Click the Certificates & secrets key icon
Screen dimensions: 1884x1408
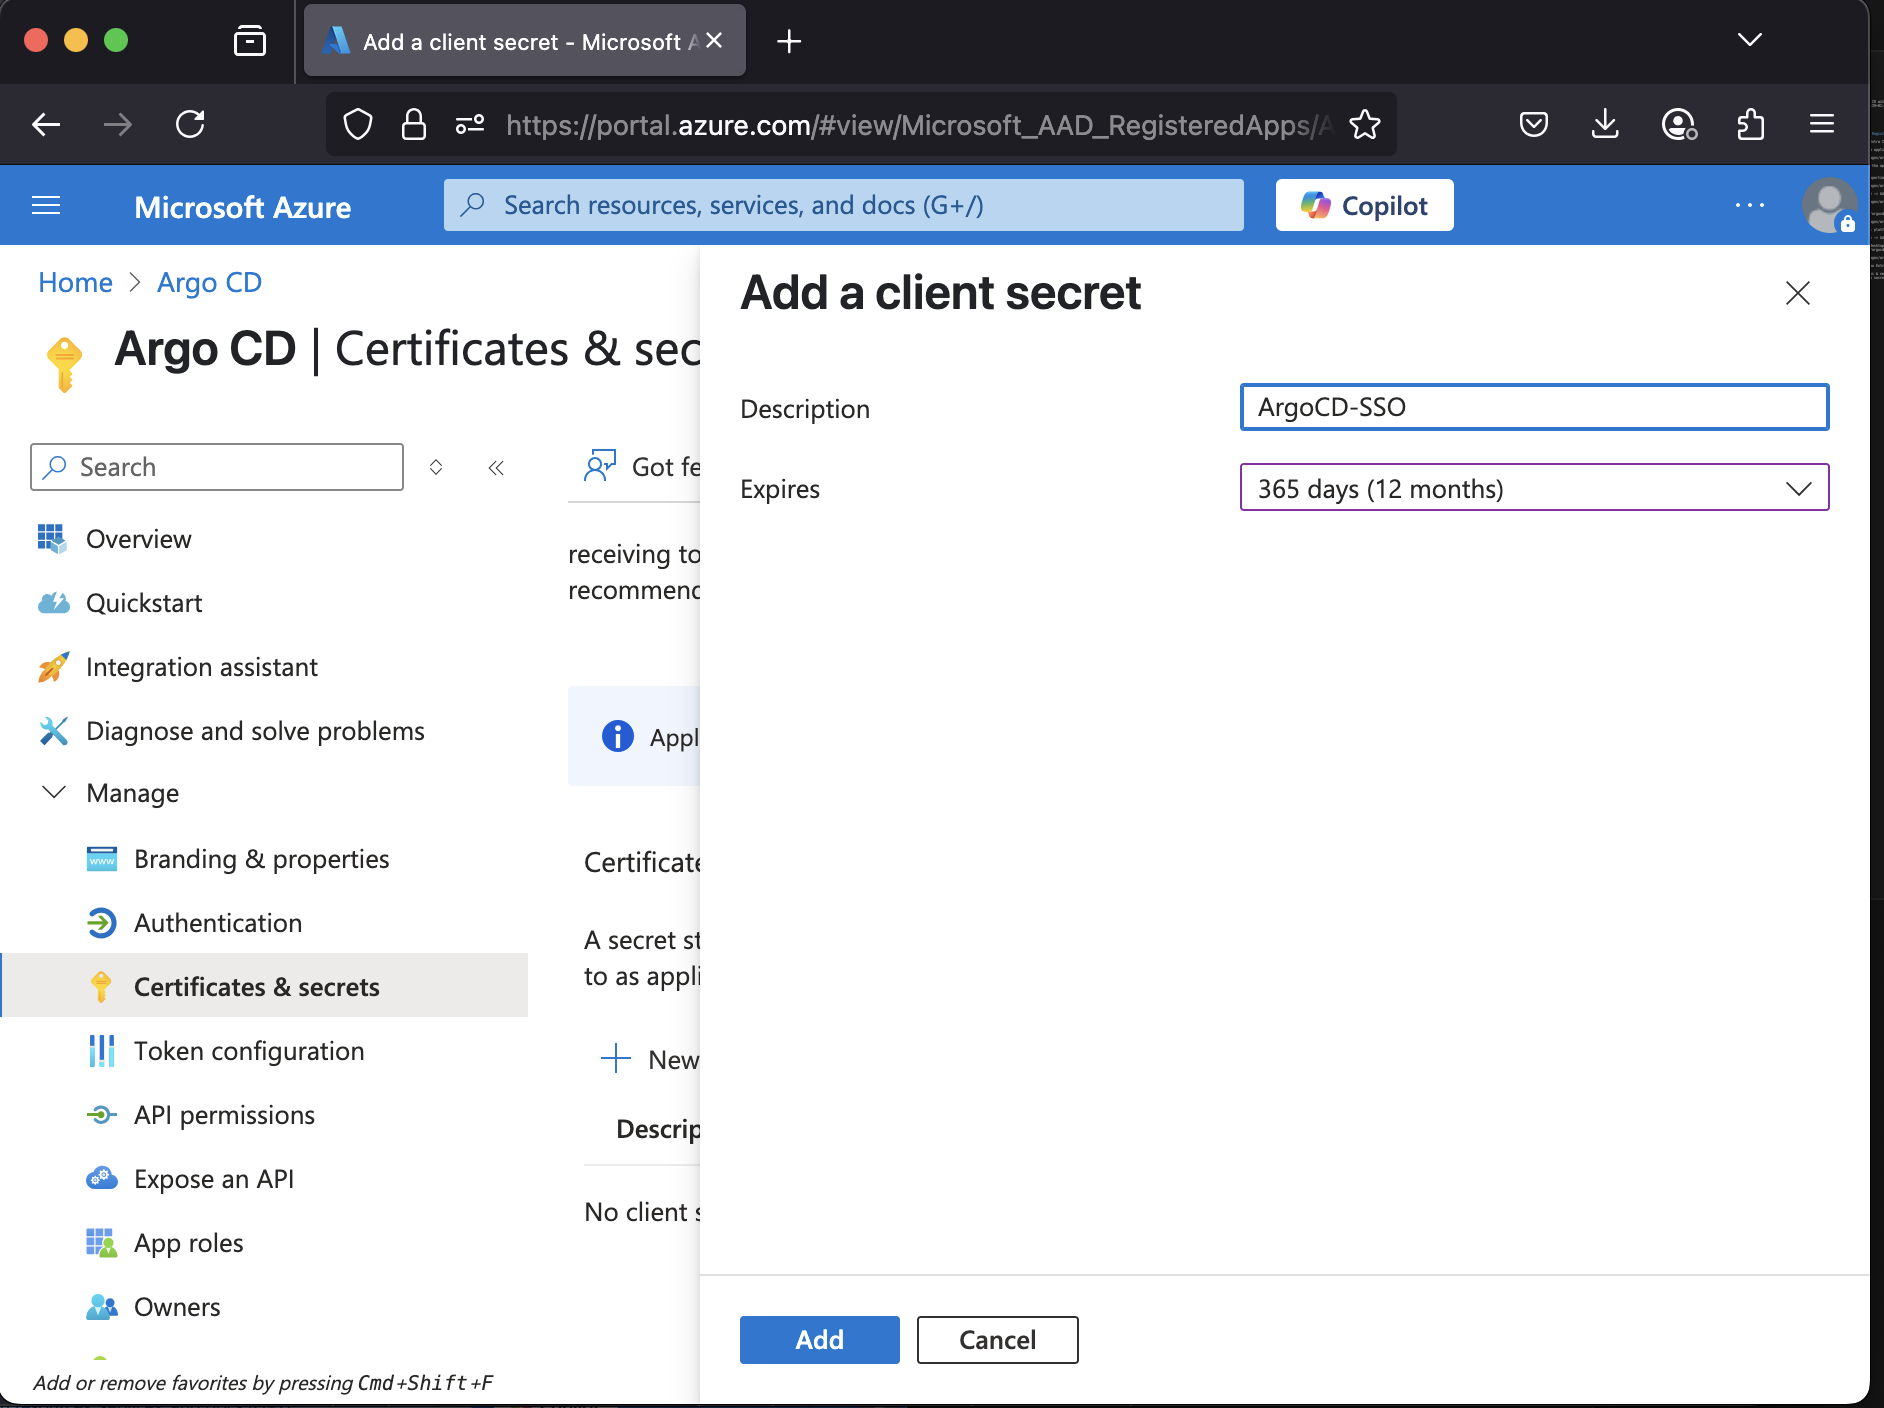101,986
